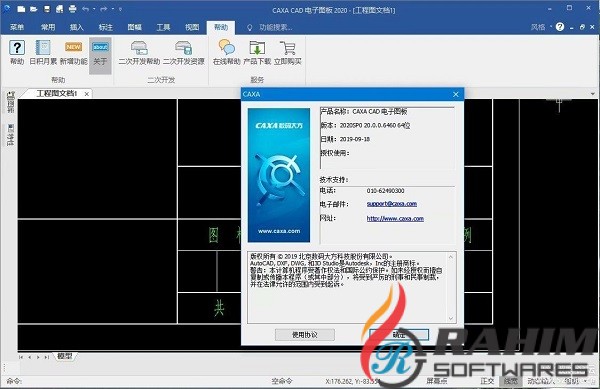Switch to the 常用 ribbon tab
600x389 pixels.
point(48,27)
